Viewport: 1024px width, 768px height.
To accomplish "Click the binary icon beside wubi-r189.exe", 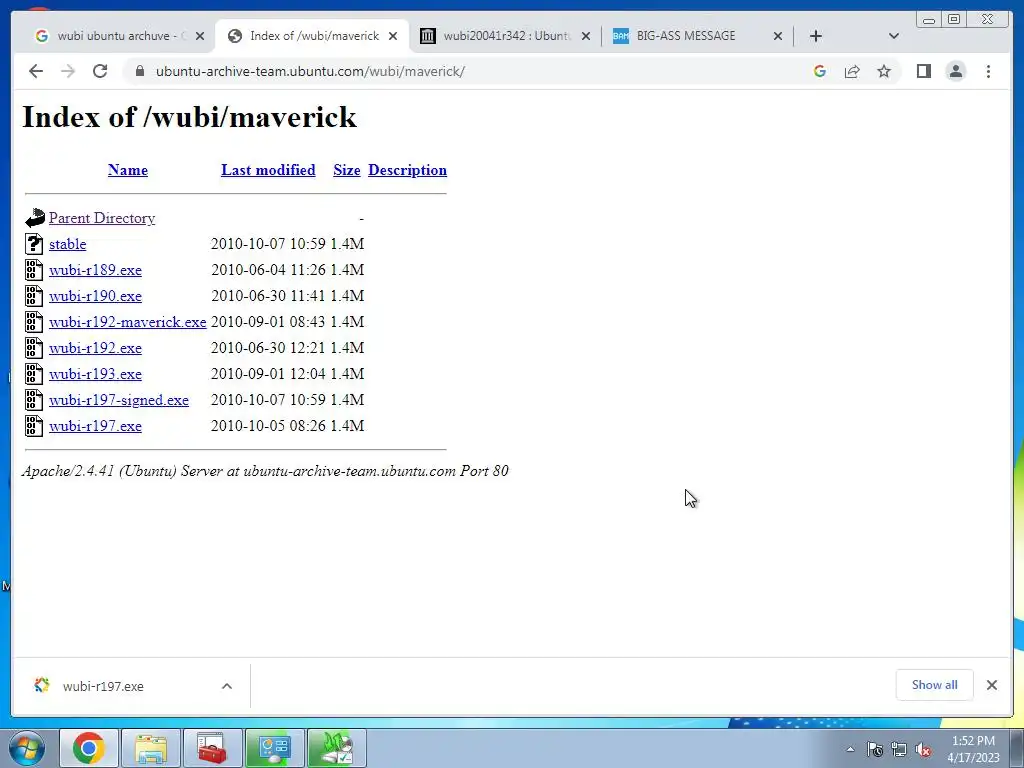I will click(x=34, y=270).
